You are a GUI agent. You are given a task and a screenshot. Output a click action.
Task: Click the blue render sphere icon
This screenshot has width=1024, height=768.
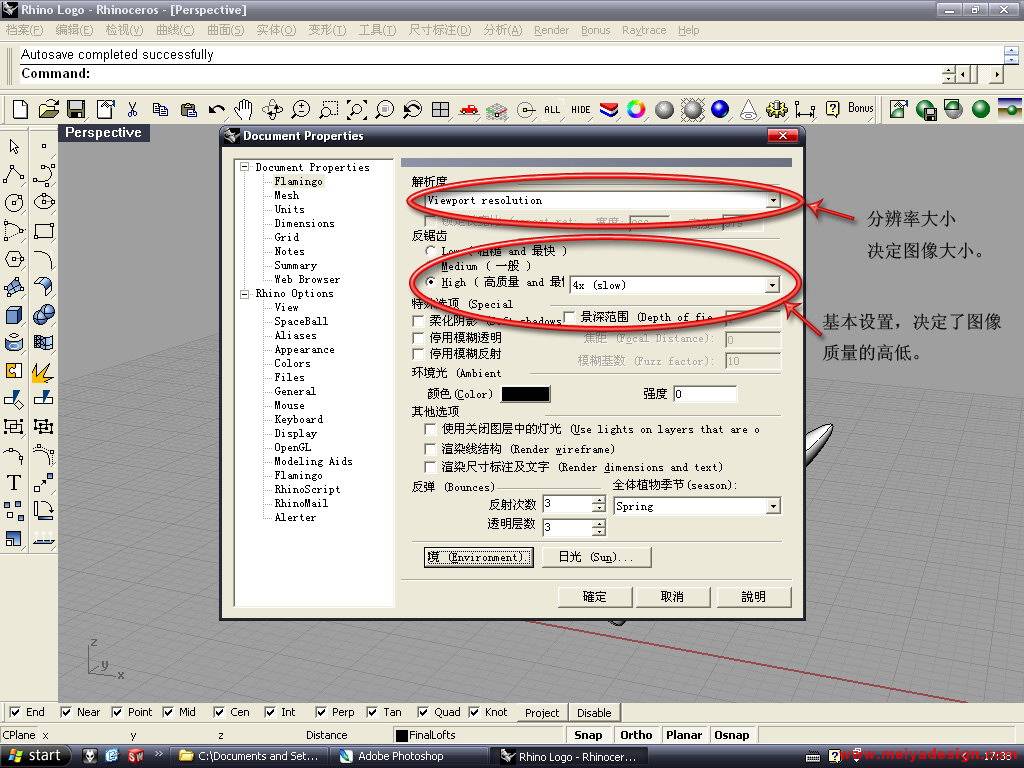coord(720,109)
